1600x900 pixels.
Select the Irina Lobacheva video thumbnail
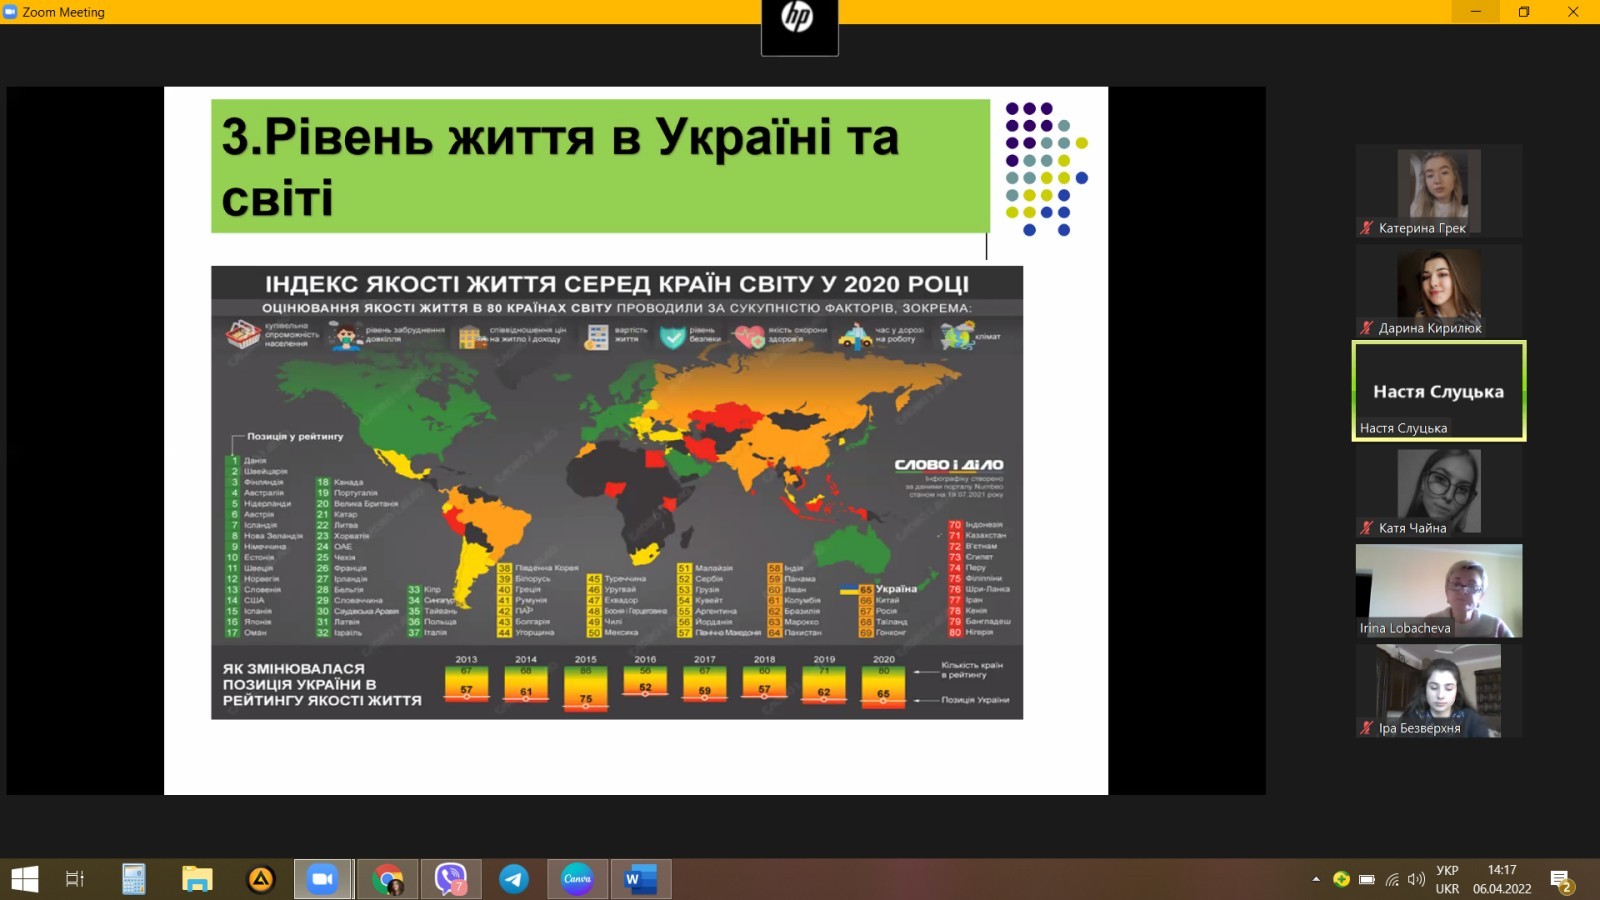tap(1438, 590)
